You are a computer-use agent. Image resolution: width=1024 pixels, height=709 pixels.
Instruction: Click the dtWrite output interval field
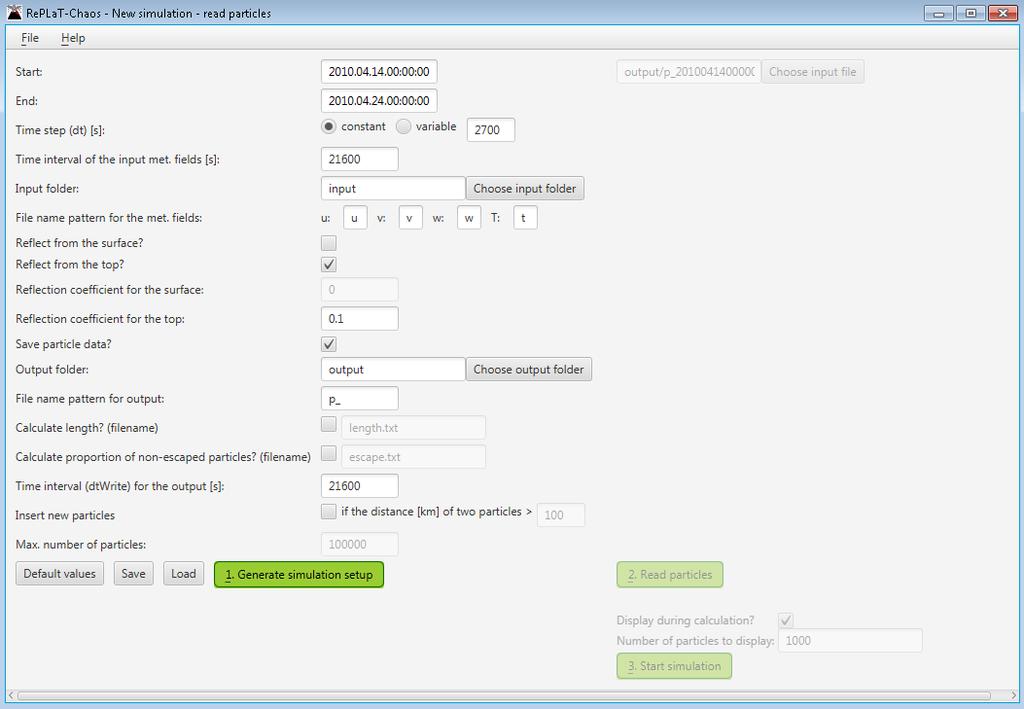[359, 486]
